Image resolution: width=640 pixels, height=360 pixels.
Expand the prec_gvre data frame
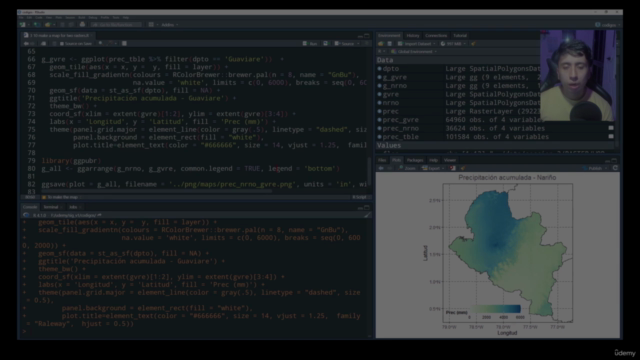[x=380, y=120]
